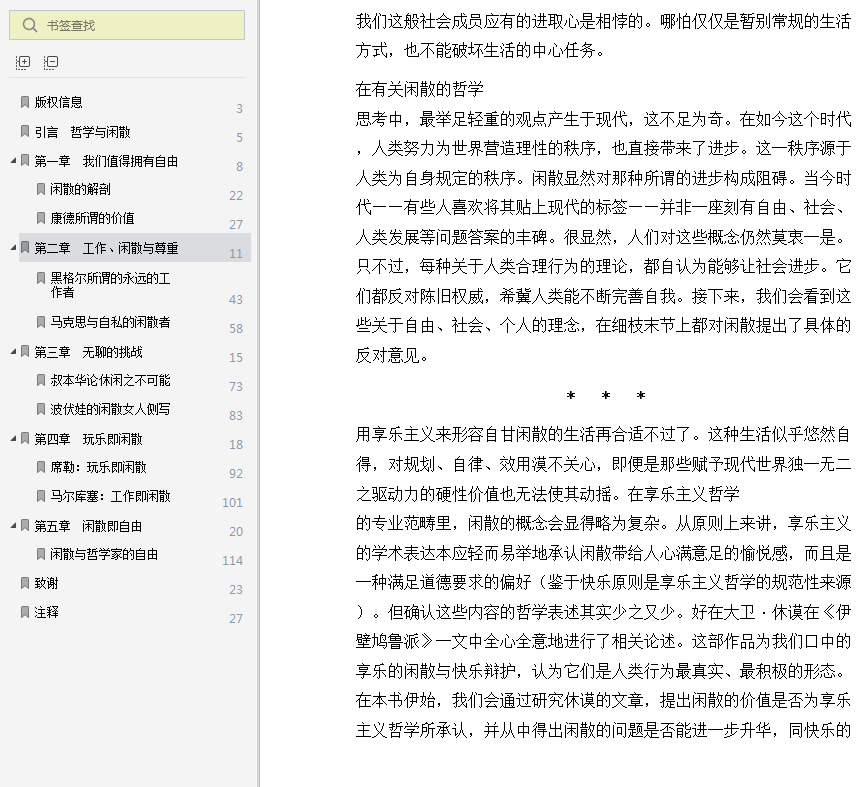868x787 pixels.
Task: Click bookmark icon beside 闲散的解剖
Action: [x=40, y=189]
